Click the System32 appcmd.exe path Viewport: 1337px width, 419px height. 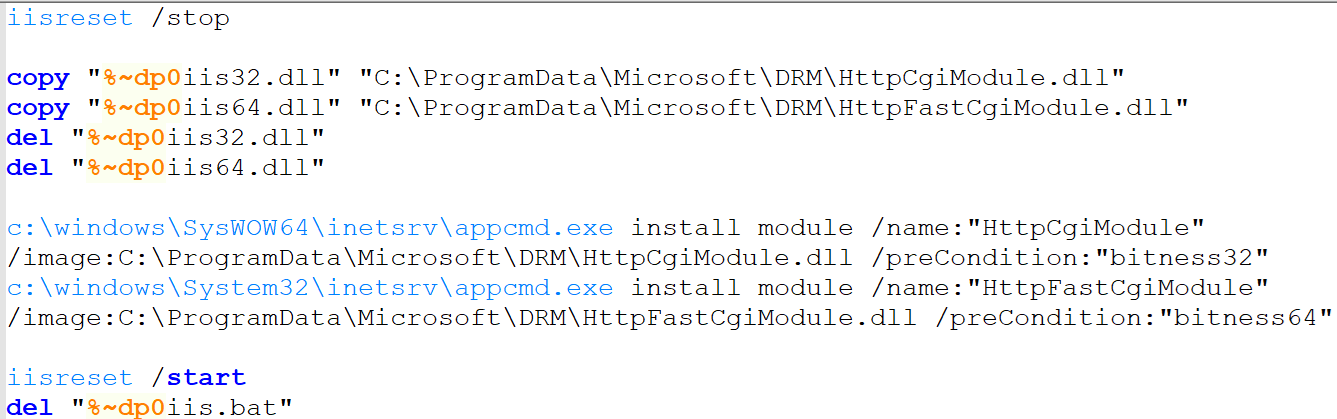(x=310, y=288)
